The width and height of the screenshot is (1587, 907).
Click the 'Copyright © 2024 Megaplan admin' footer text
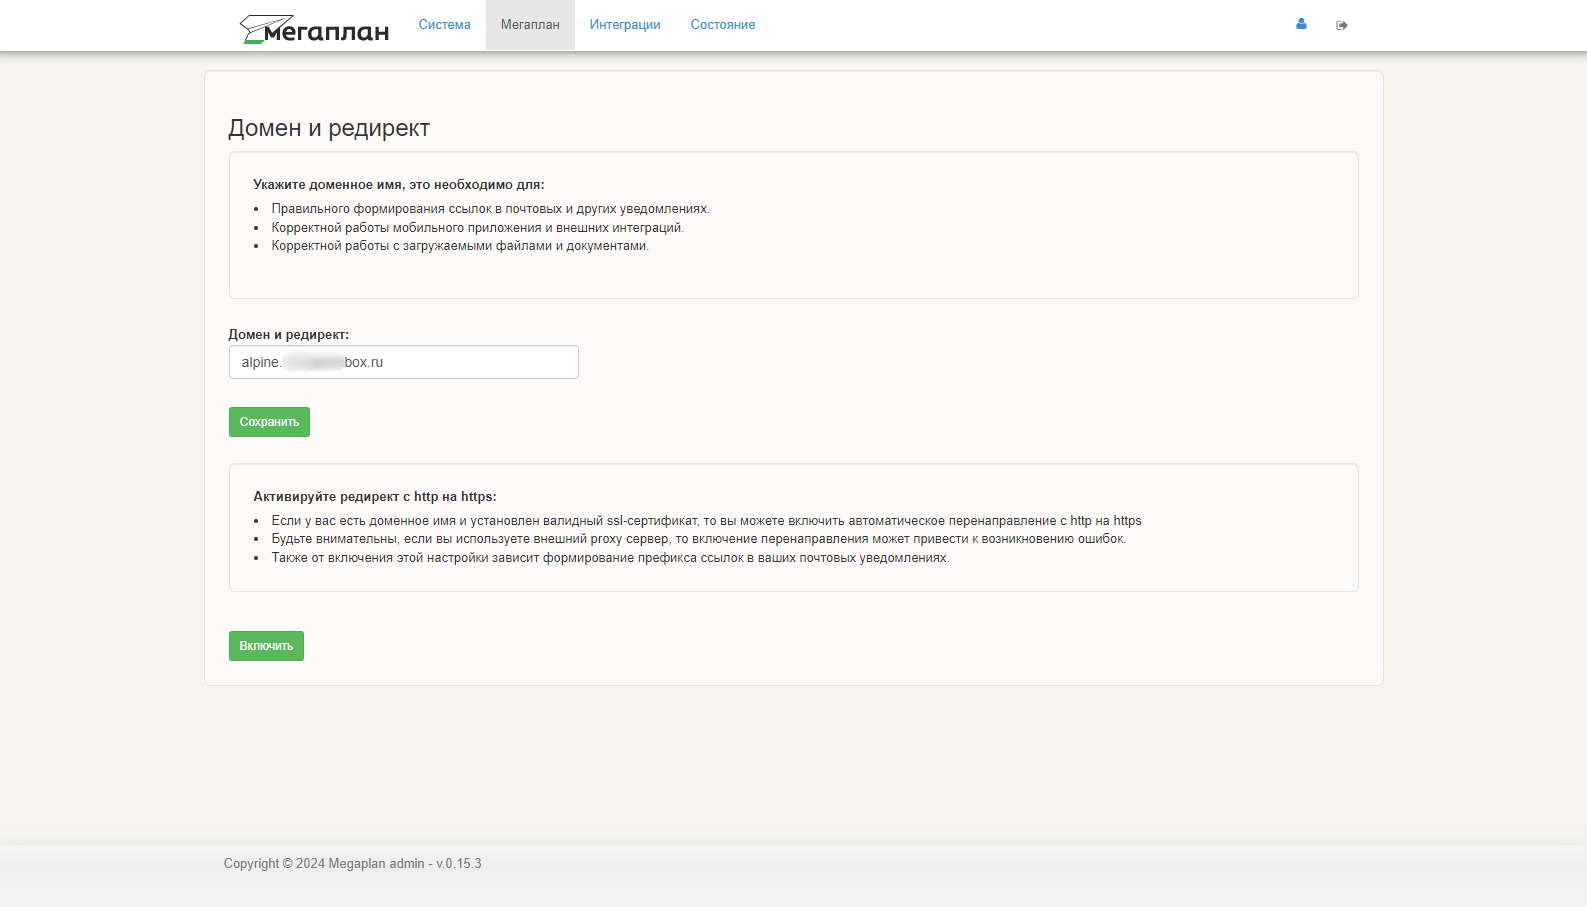click(x=352, y=864)
